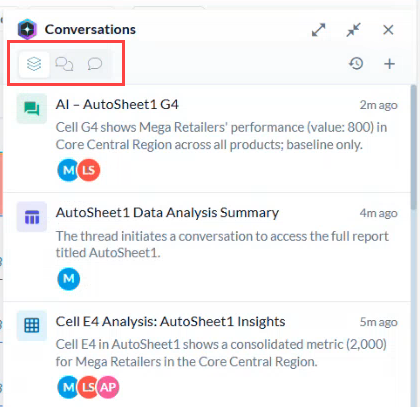
Task: Switch to the single comment bubble tab
Action: (95, 63)
